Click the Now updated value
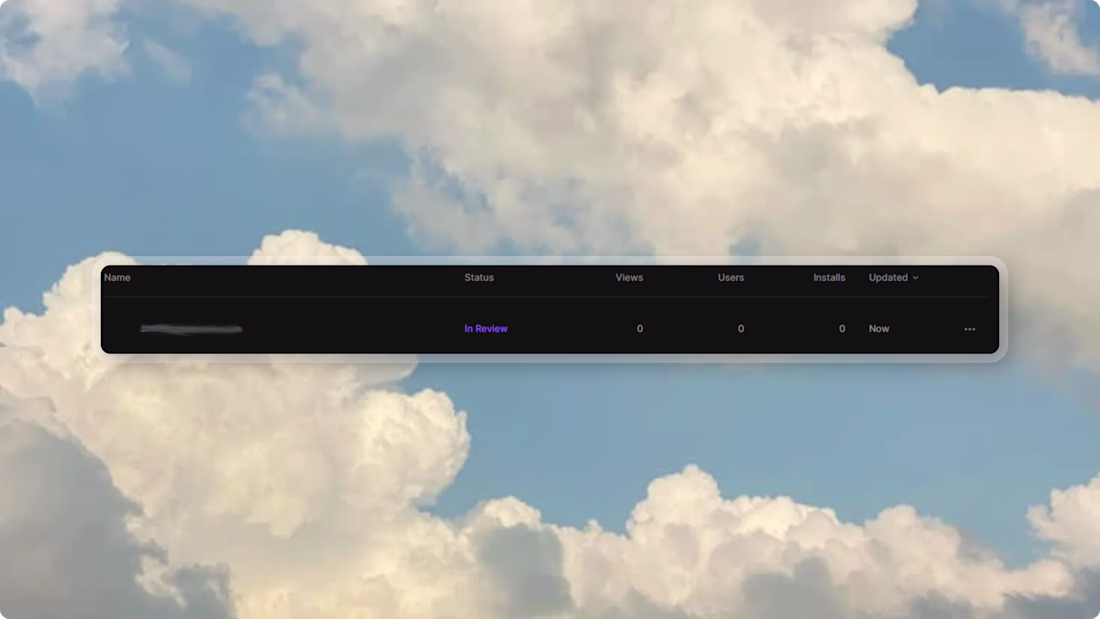 pos(879,328)
